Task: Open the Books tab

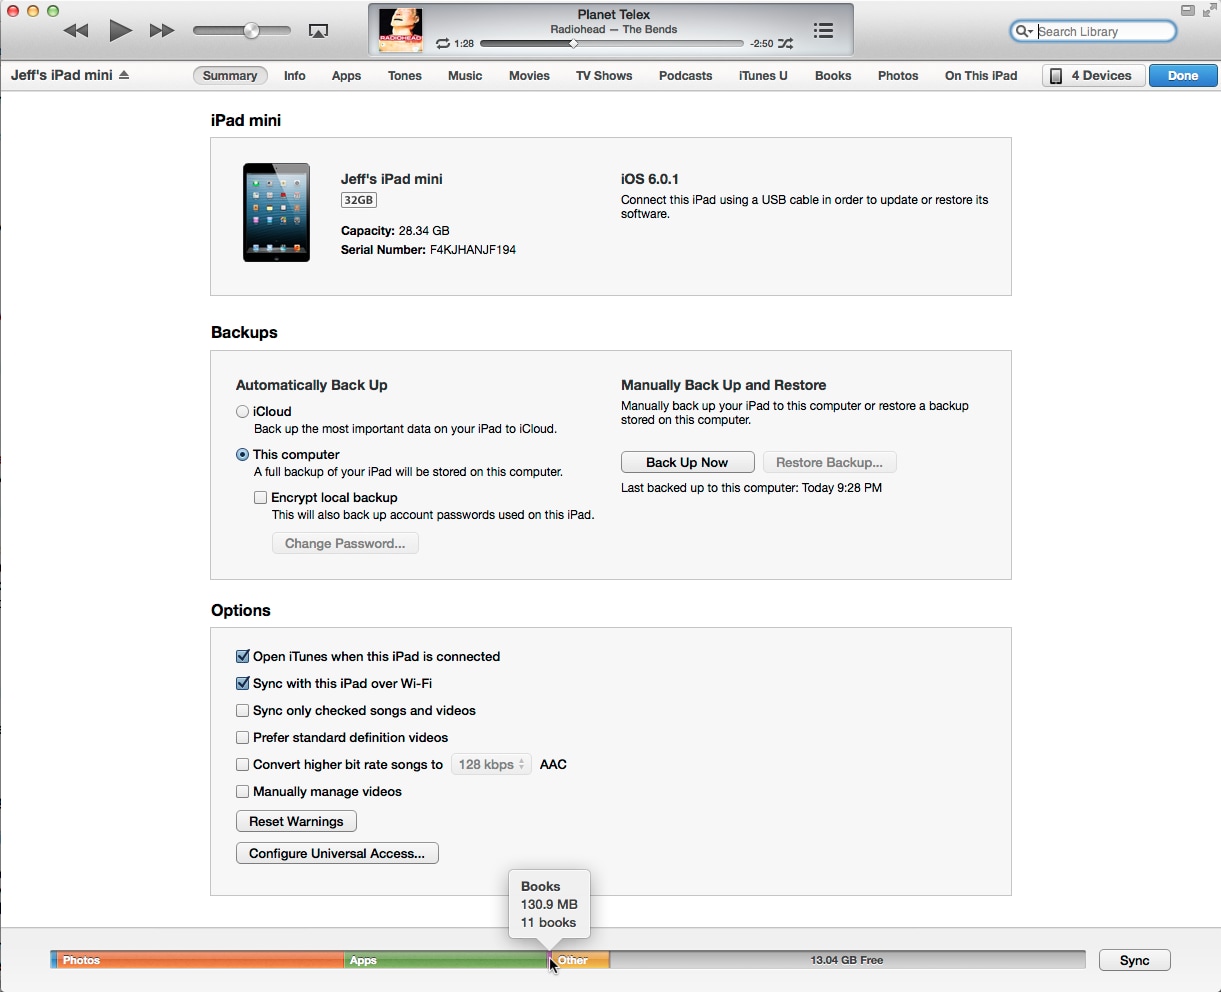Action: click(x=833, y=76)
